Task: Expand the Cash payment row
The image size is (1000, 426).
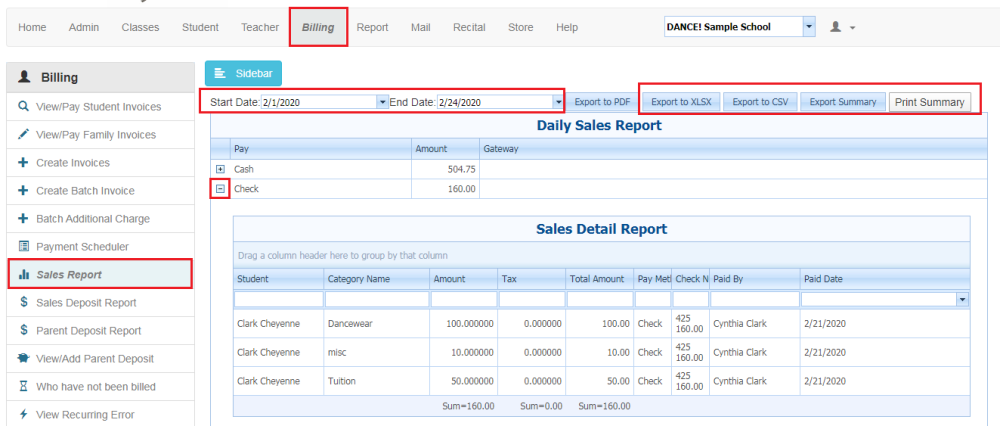Action: click(221, 169)
